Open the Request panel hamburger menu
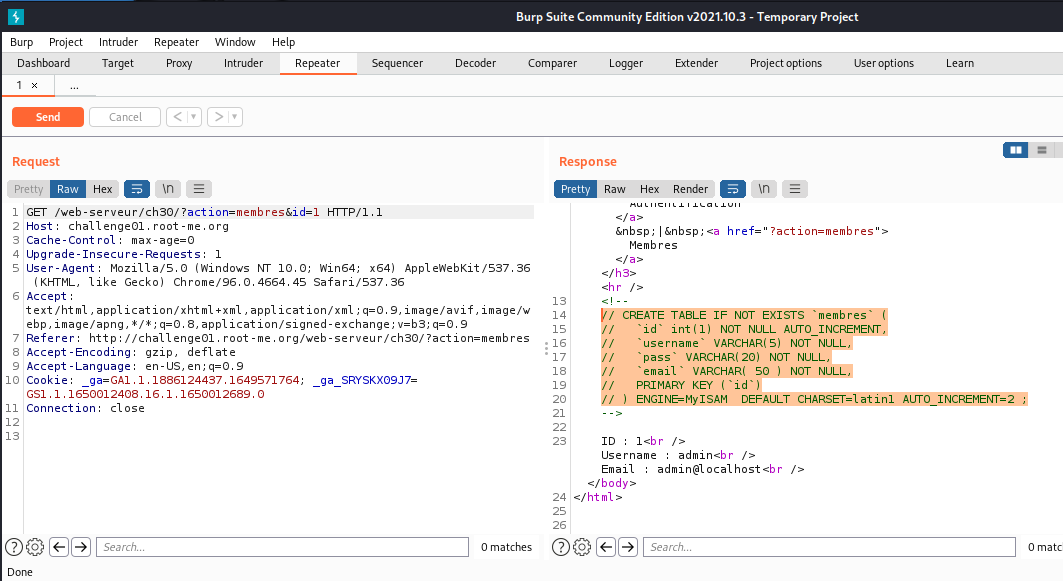Screen dimensions: 1063x581 [x=199, y=189]
